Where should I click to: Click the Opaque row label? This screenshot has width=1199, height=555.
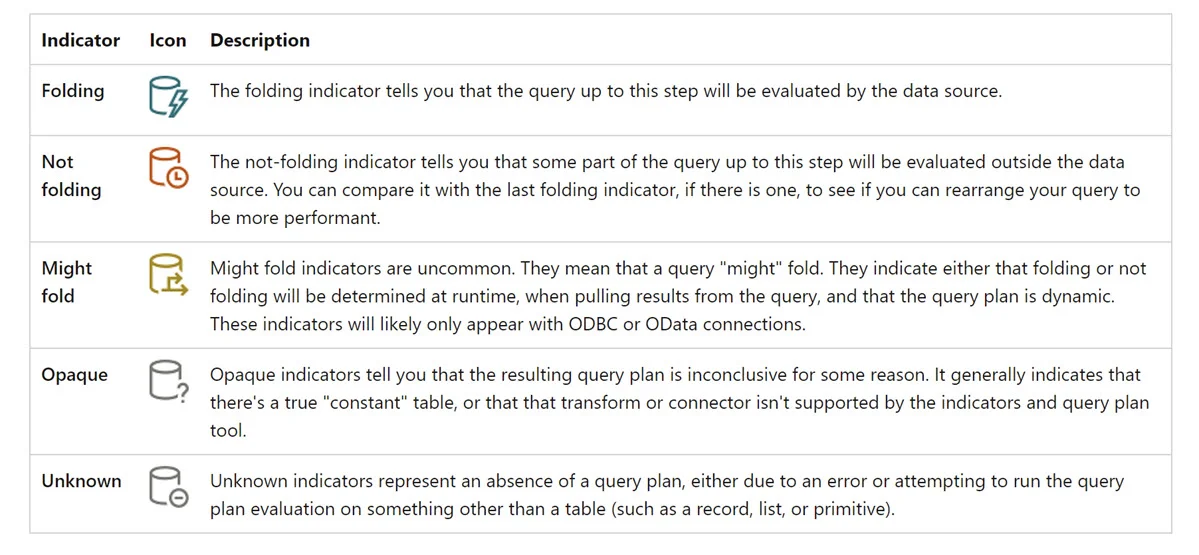tap(74, 375)
